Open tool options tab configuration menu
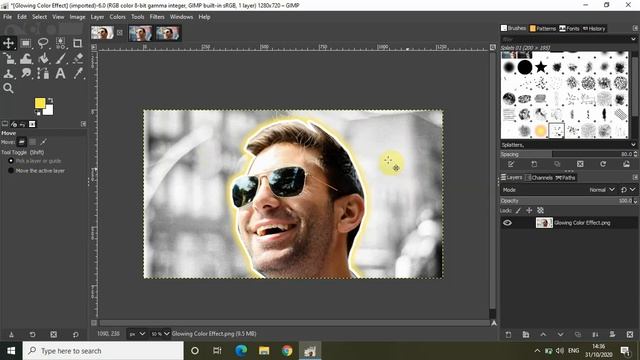The width and height of the screenshot is (640, 360). click(83, 124)
